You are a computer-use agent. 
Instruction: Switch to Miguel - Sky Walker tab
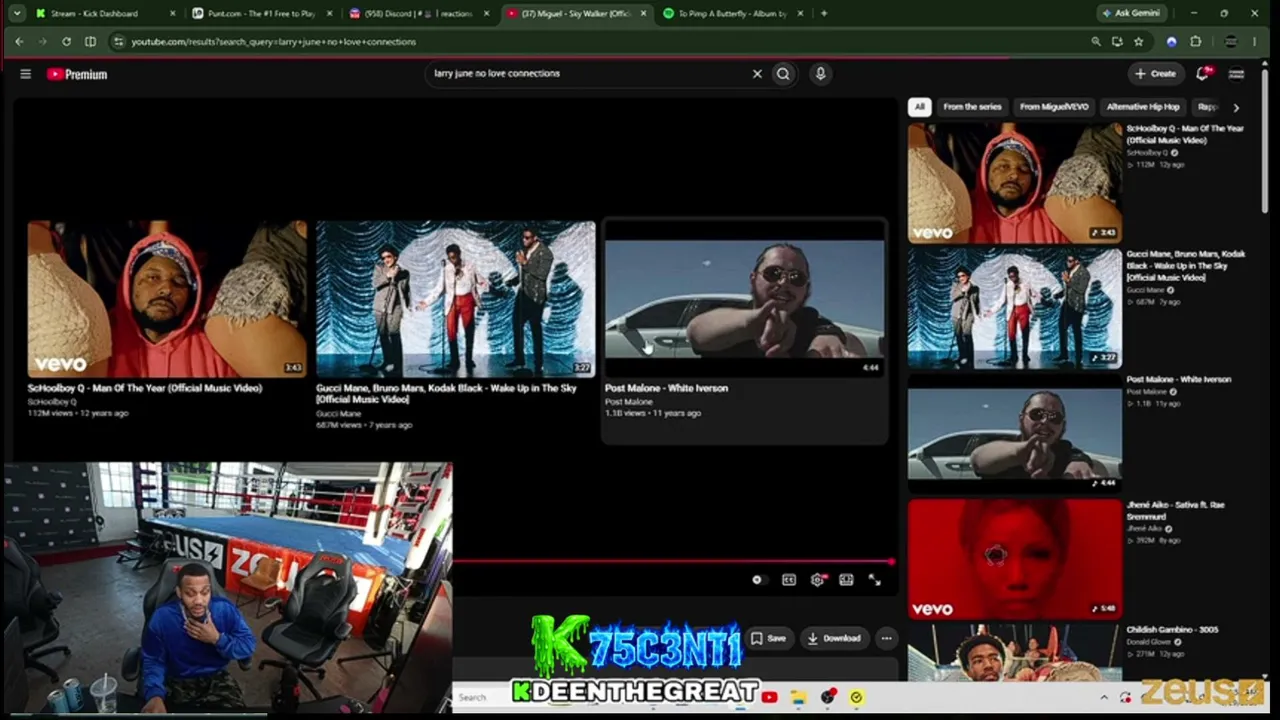coord(577,13)
